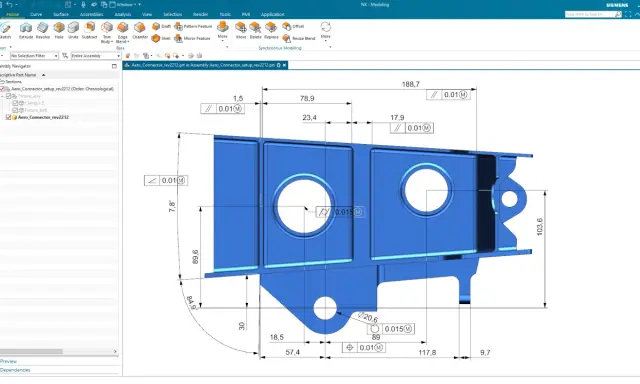640x384 pixels.
Task: Expand the Dependencies section
Action: coord(15,370)
